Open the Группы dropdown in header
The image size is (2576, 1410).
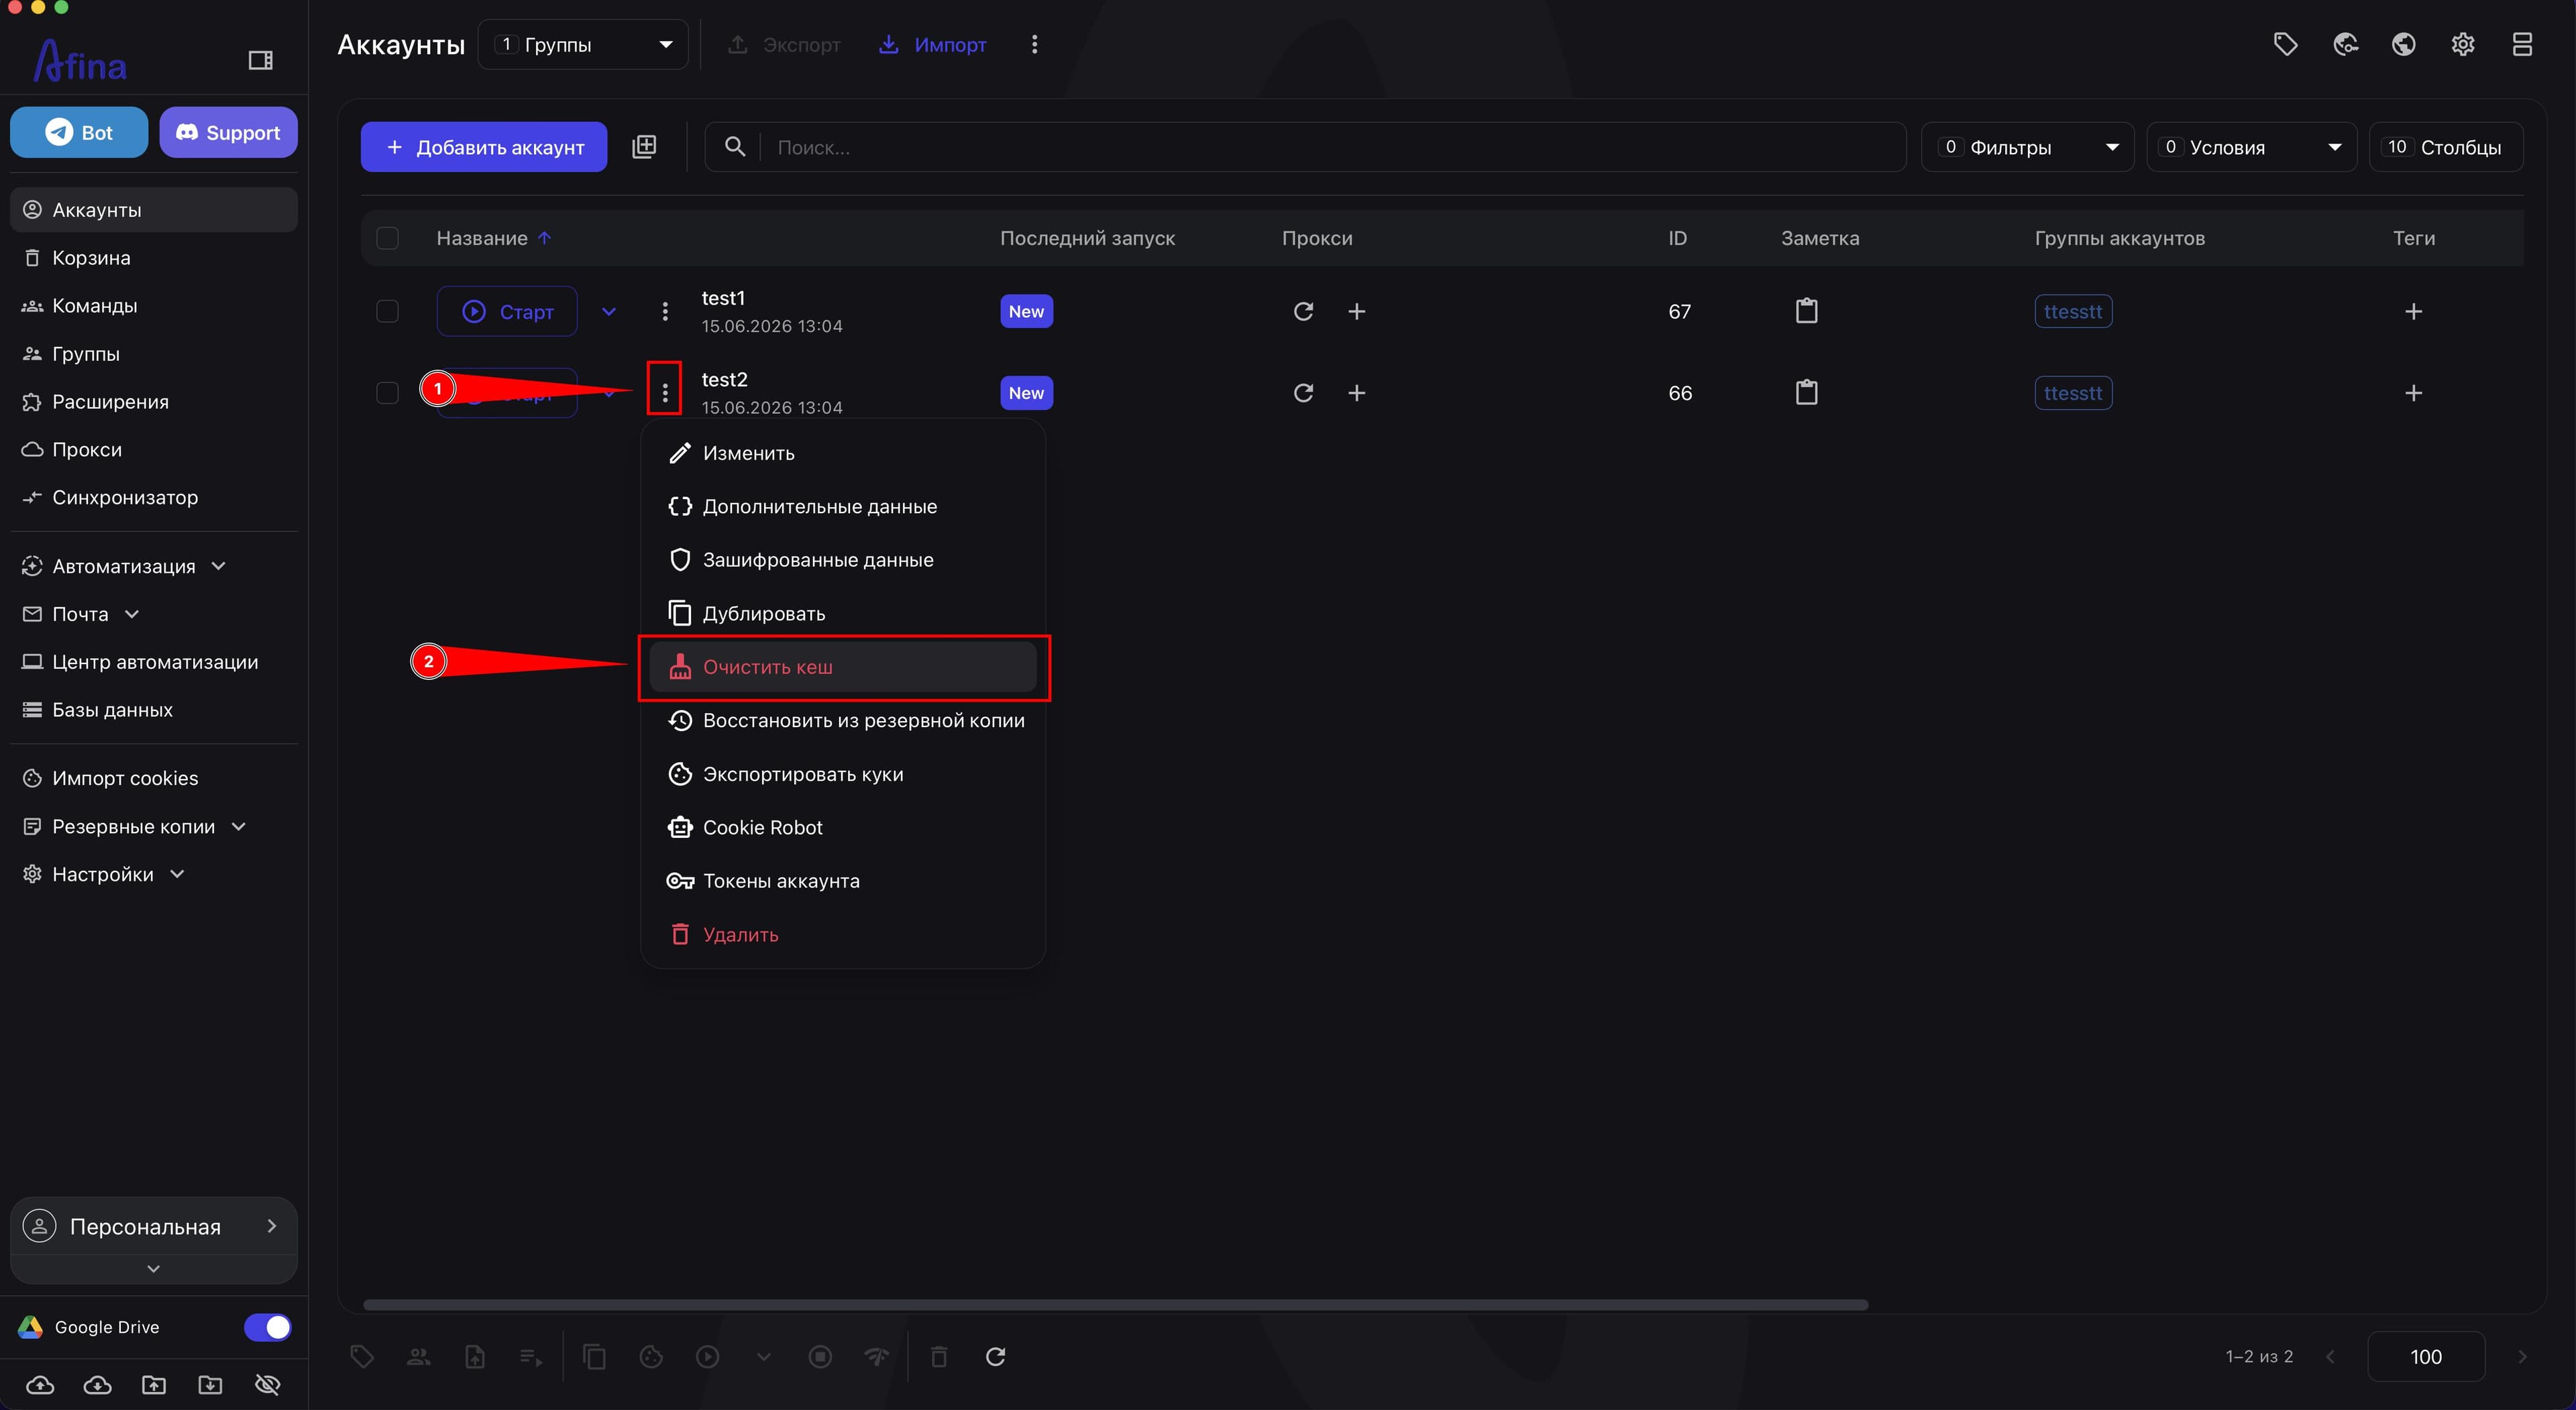583,44
